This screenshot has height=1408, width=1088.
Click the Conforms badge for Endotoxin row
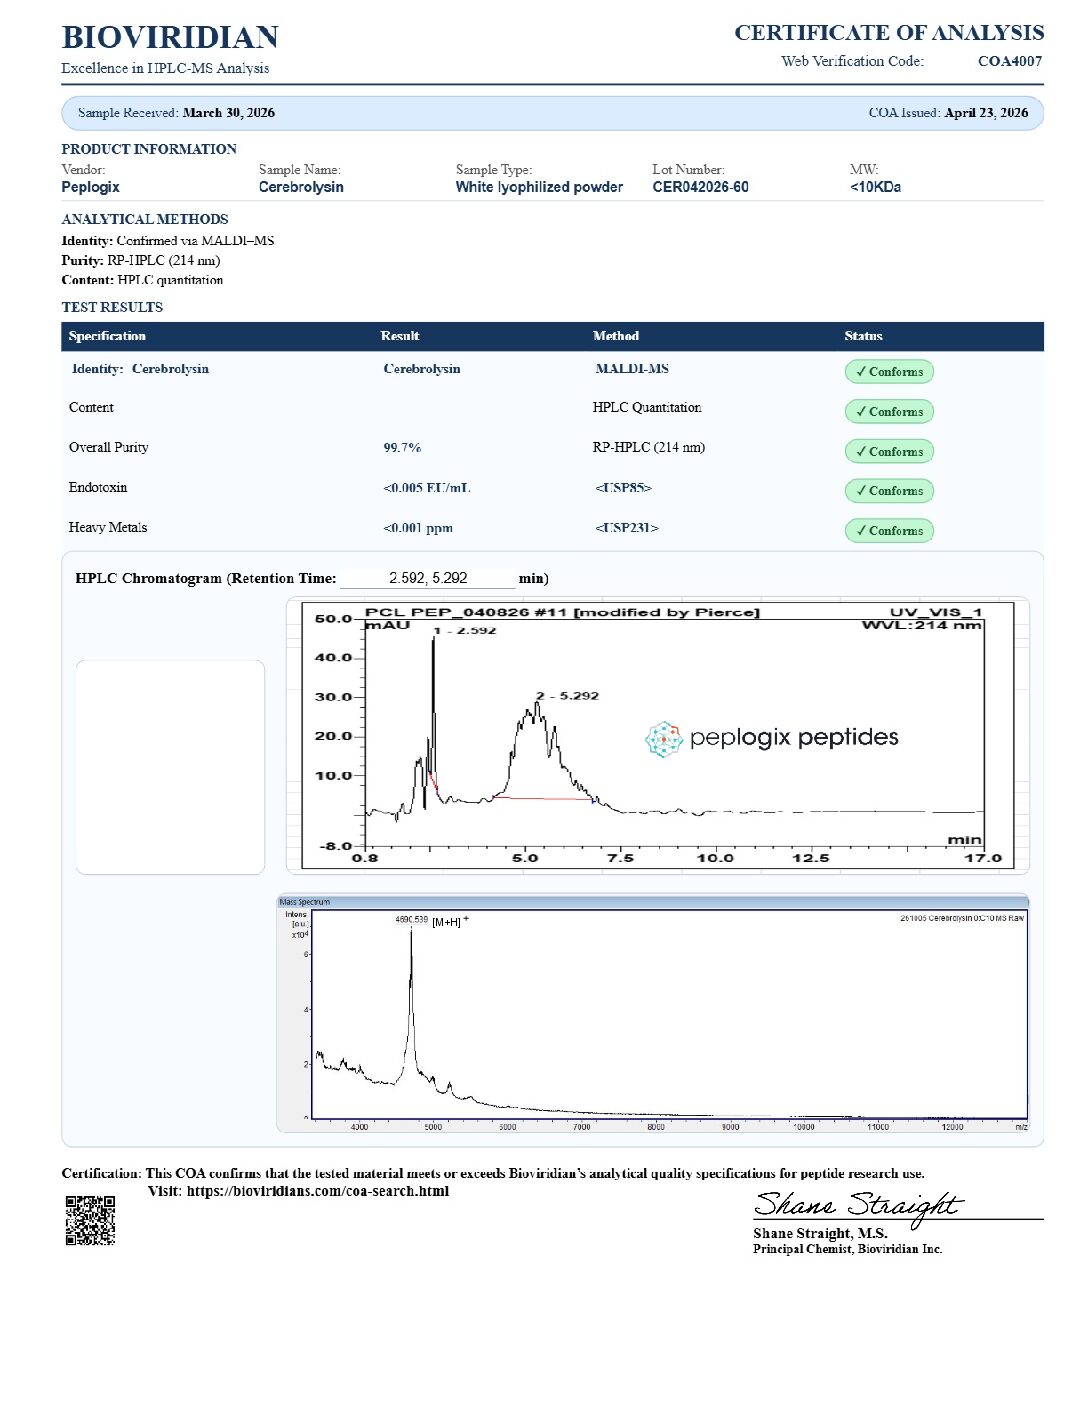[889, 491]
